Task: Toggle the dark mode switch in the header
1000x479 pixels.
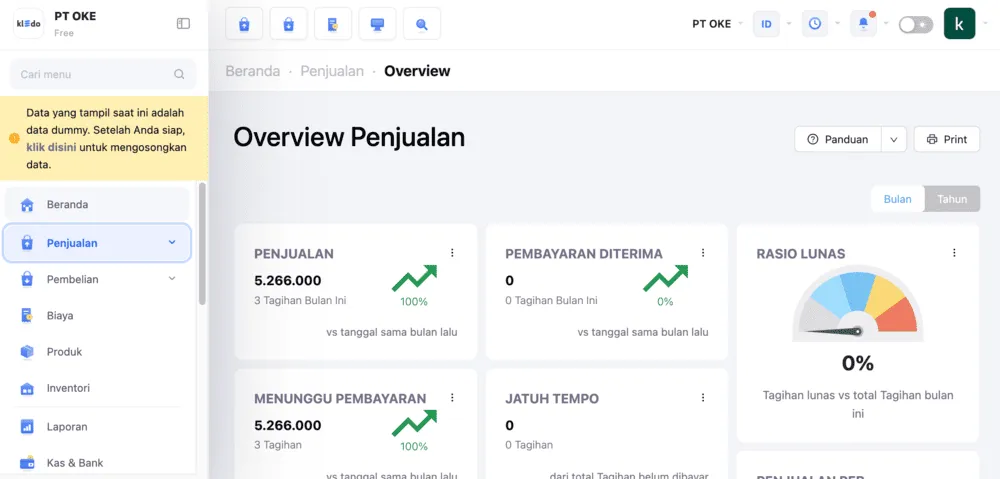Action: (916, 24)
